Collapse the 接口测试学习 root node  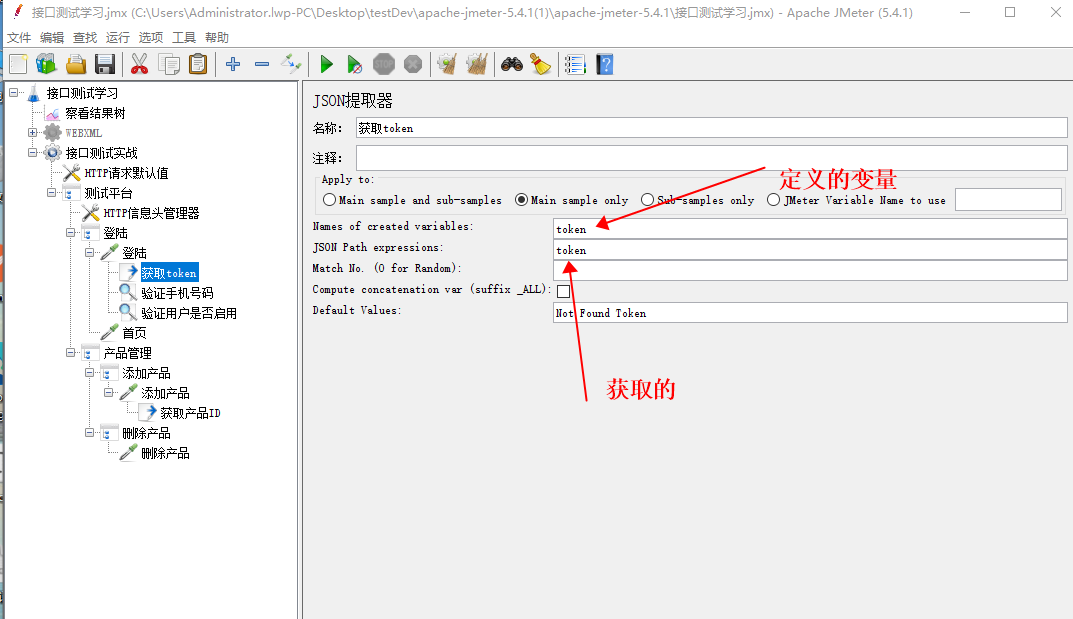pyautogui.click(x=13, y=92)
